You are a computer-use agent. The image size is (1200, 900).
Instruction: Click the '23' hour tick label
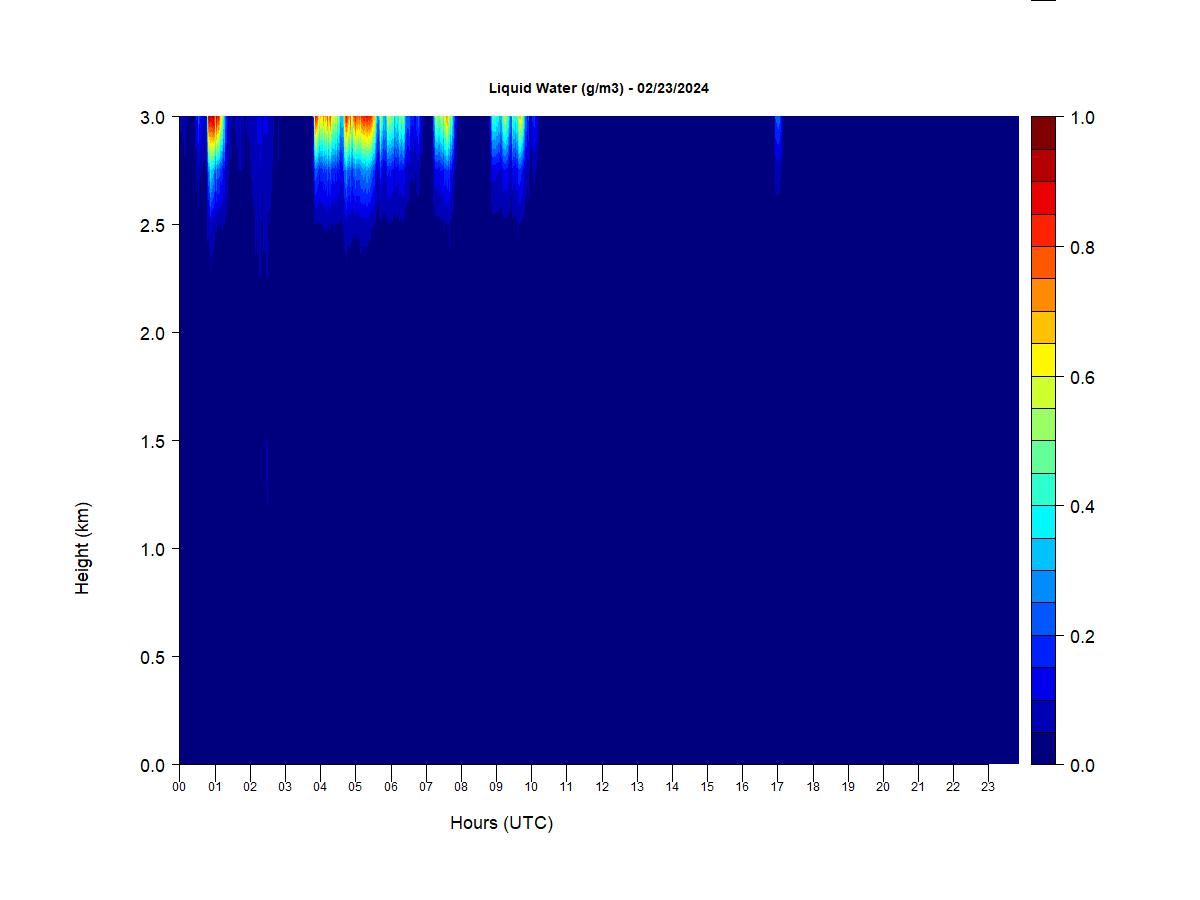click(x=988, y=787)
